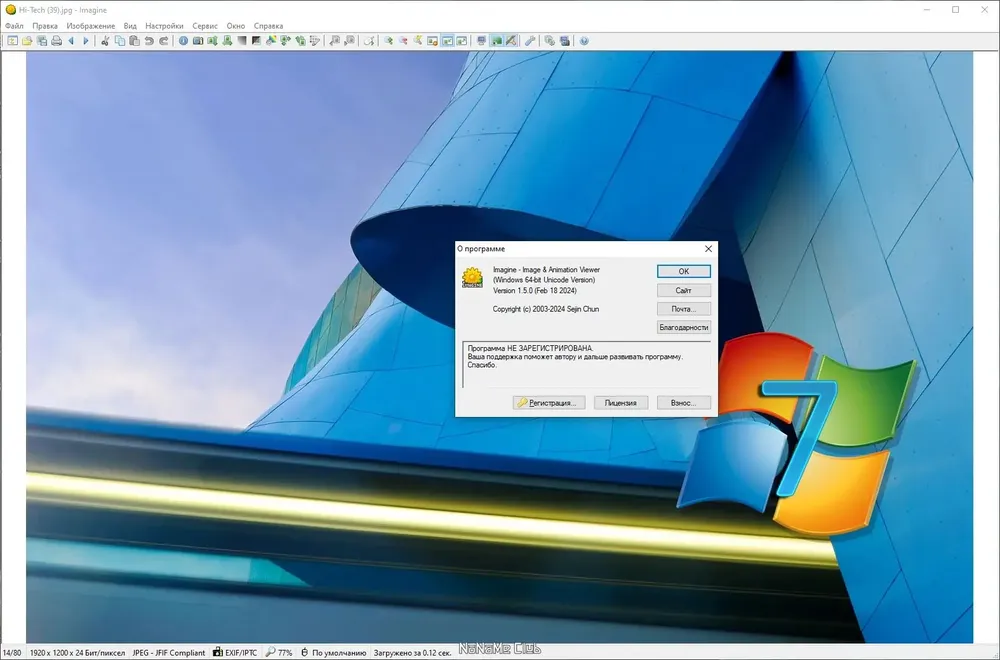The height and width of the screenshot is (660, 1000).
Task: Click the blue help icon in toolbar
Action: point(584,41)
